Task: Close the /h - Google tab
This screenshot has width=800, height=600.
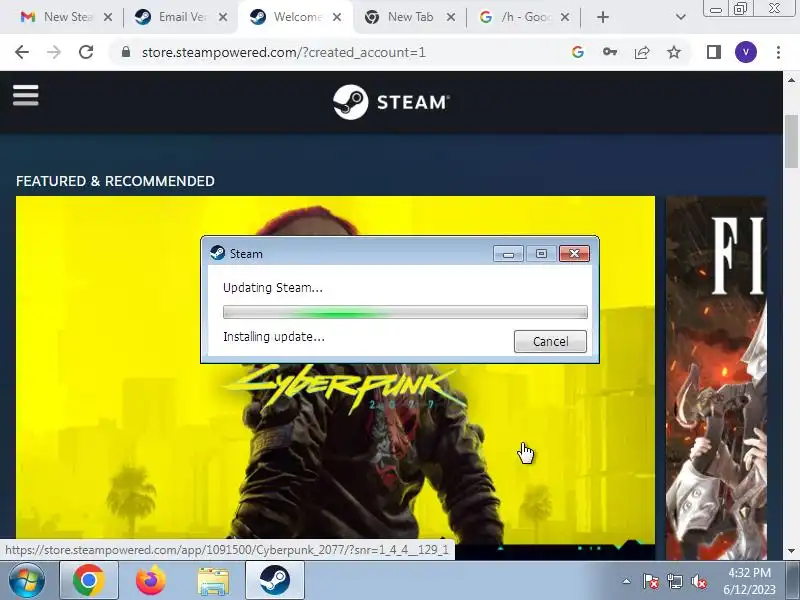Action: (565, 17)
